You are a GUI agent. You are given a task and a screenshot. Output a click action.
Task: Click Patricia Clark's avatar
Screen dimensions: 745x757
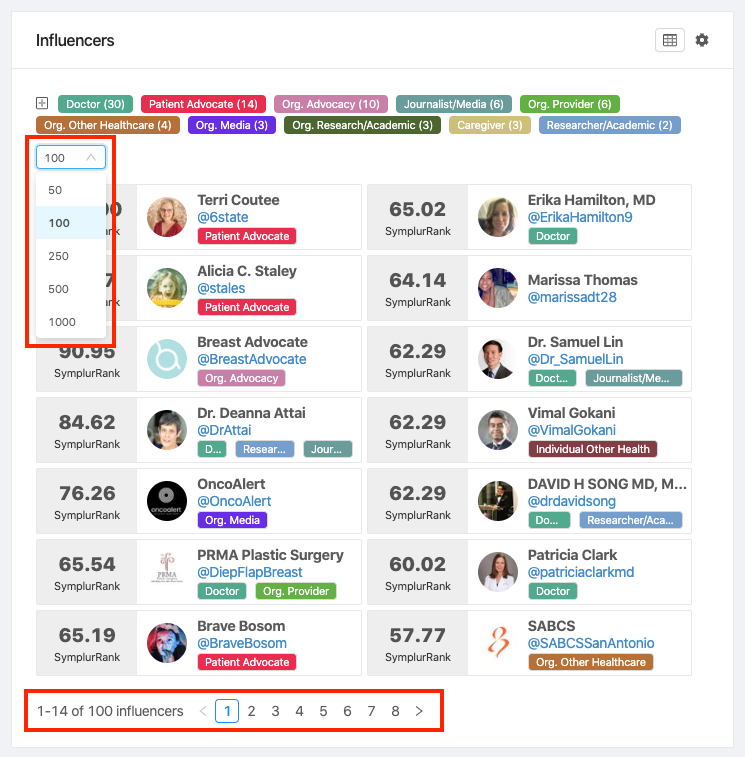pos(497,572)
